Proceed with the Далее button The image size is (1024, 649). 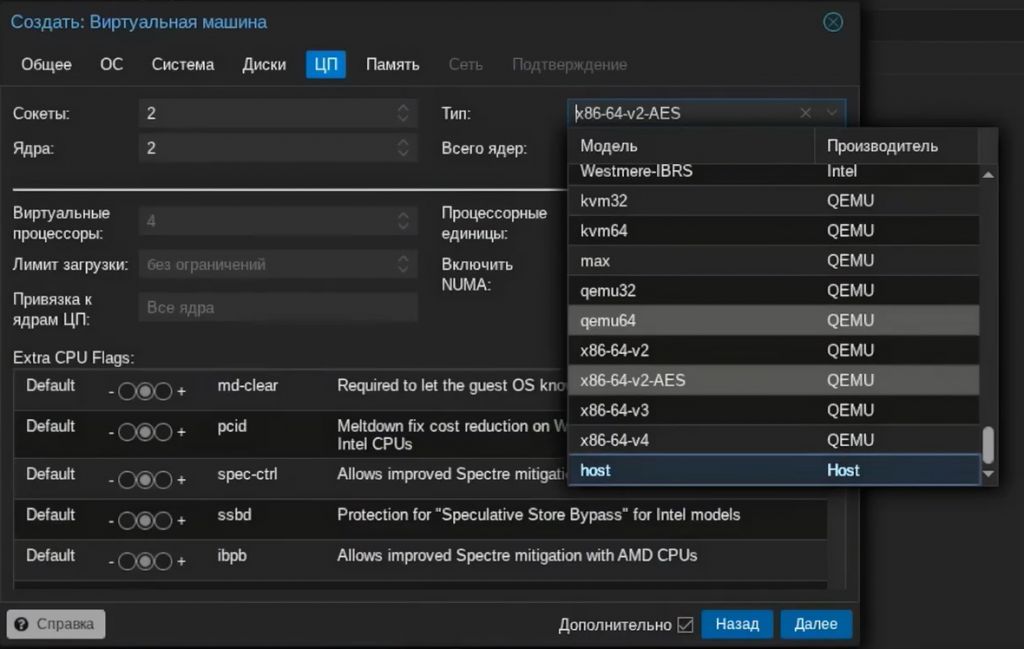click(x=815, y=624)
